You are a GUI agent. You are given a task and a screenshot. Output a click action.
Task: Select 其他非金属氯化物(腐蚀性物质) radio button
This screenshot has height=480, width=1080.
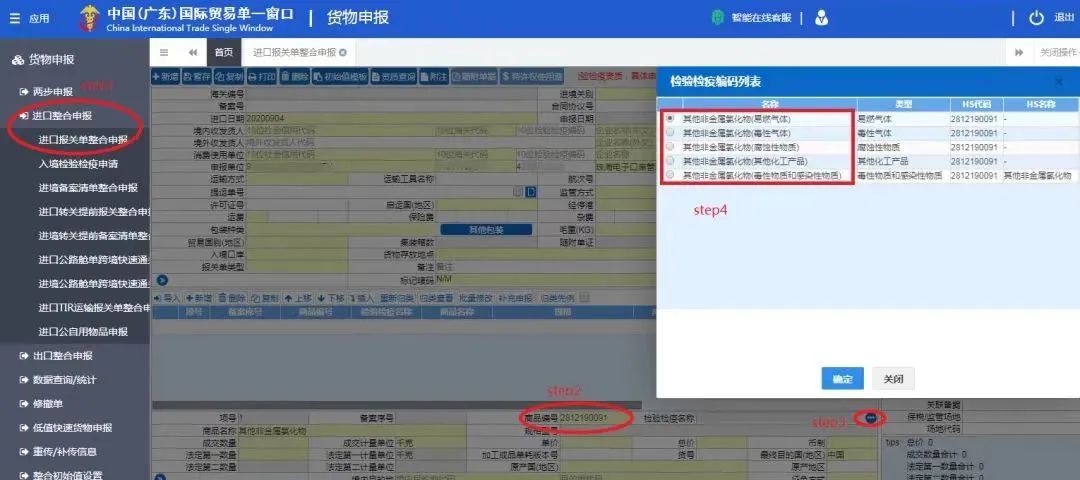670,147
